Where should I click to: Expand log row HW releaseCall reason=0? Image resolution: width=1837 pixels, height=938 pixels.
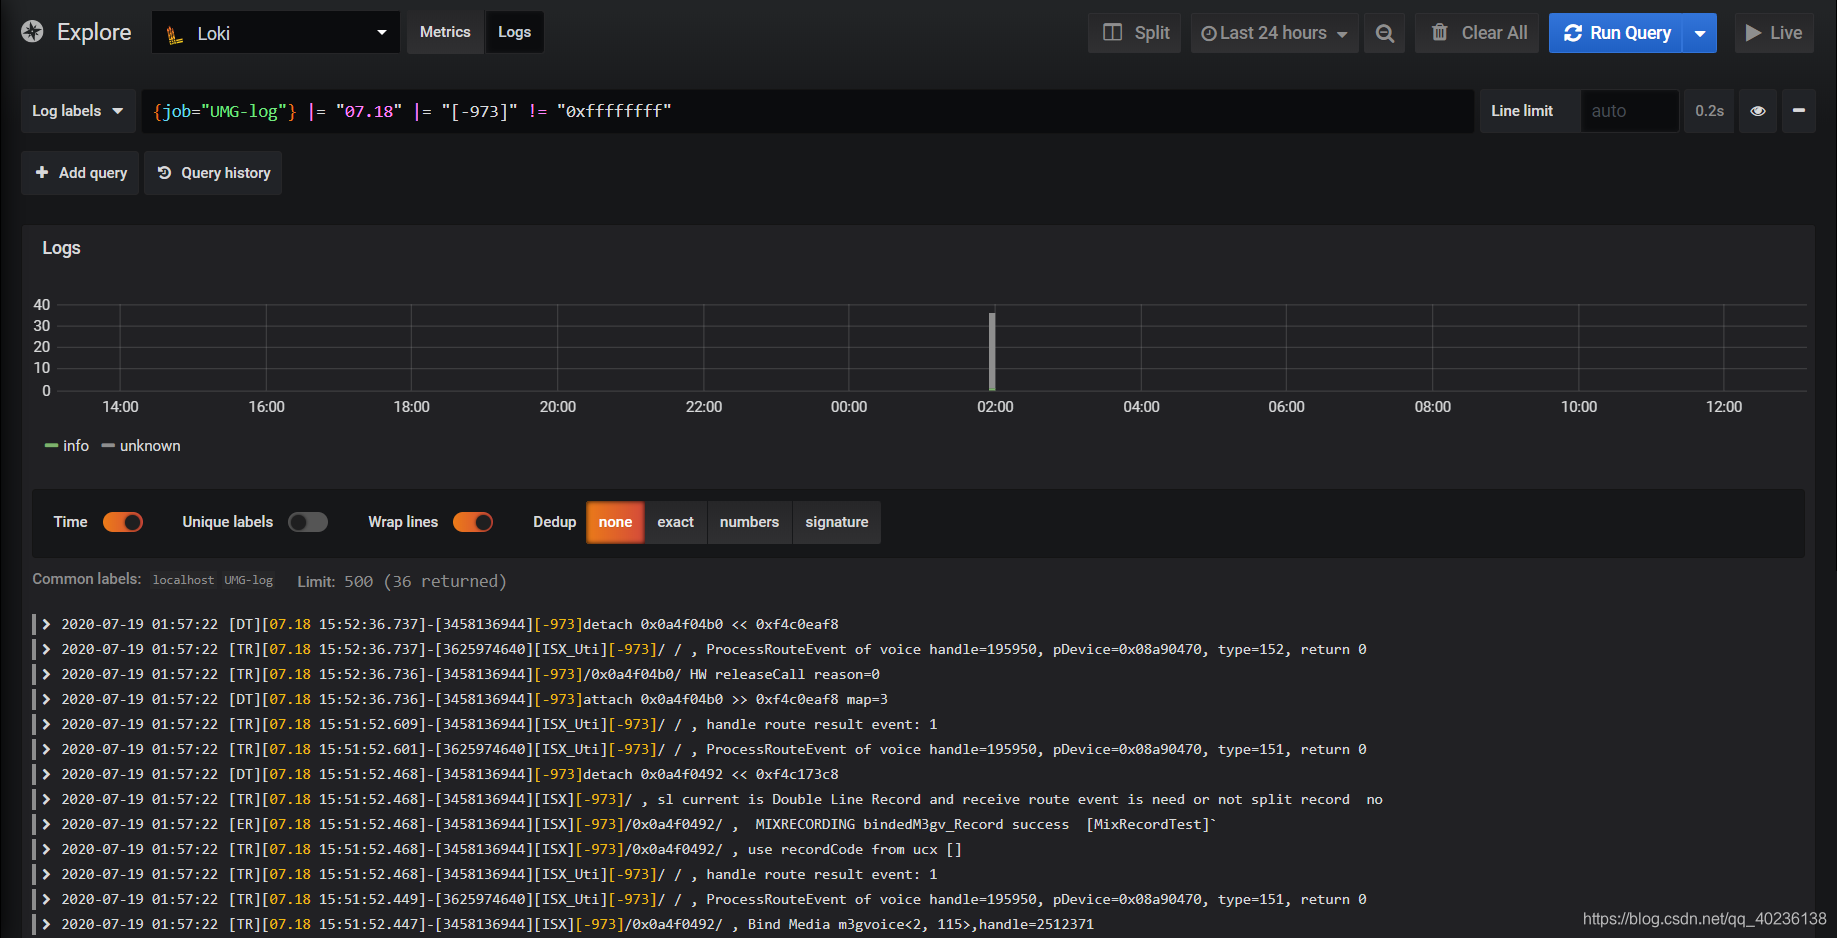[x=46, y=674]
